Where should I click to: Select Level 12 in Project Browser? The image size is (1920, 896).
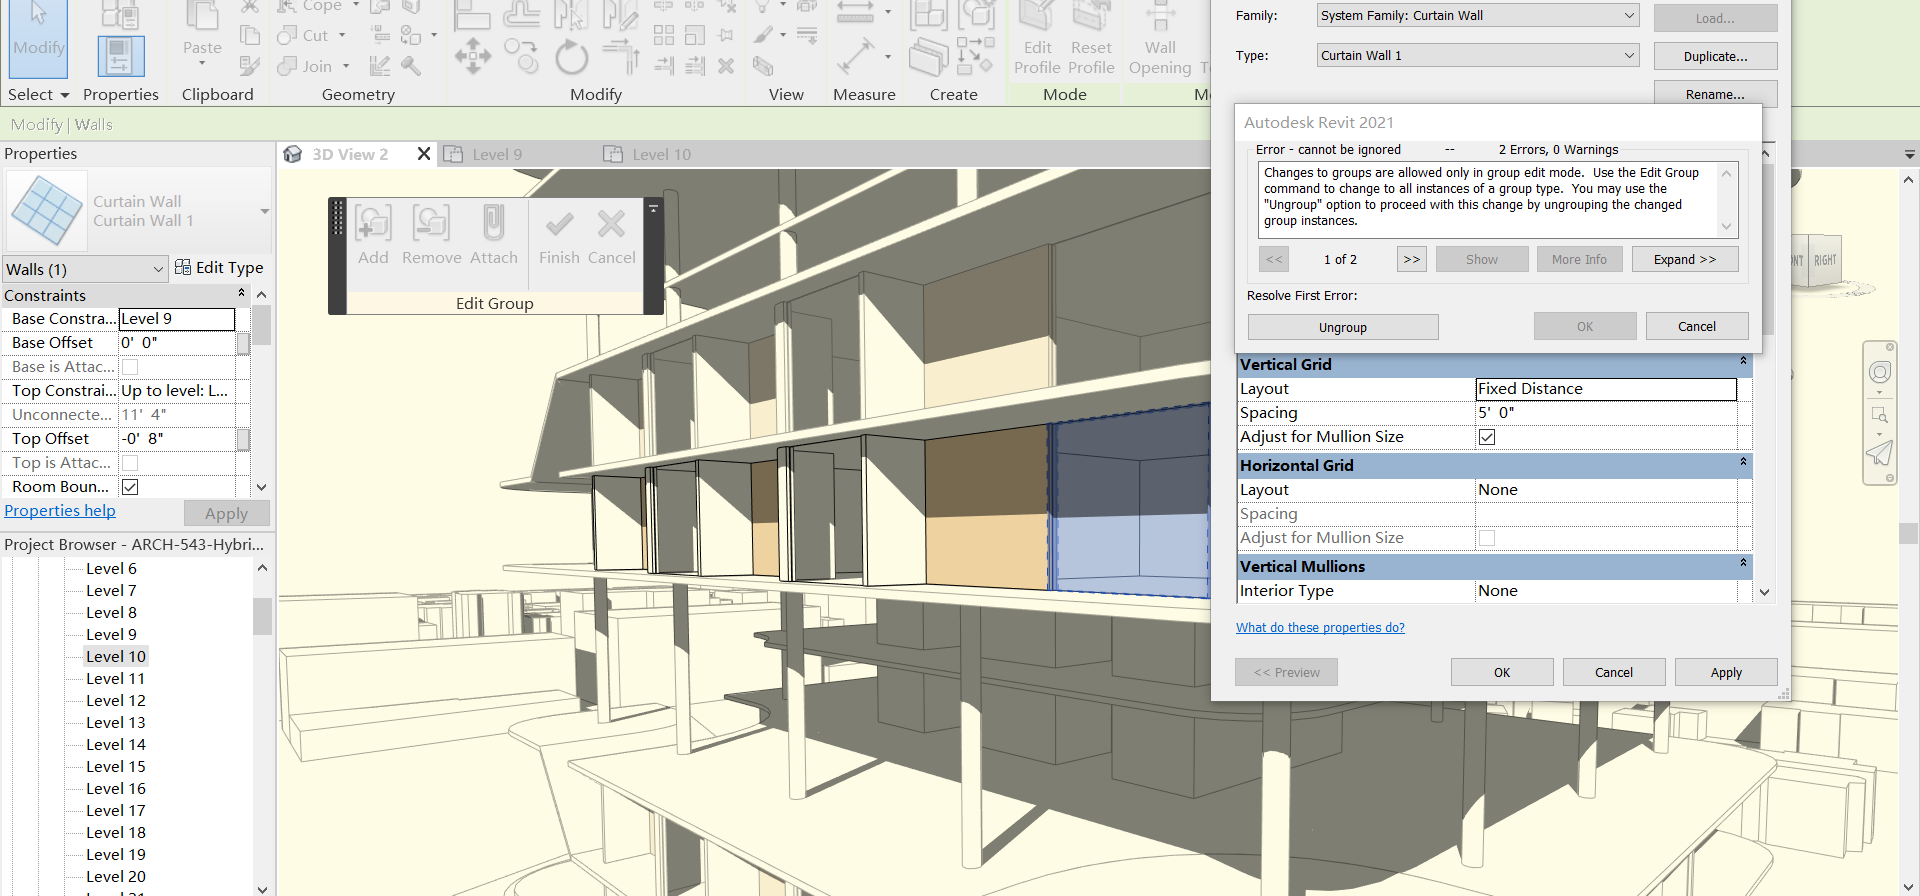click(x=116, y=700)
